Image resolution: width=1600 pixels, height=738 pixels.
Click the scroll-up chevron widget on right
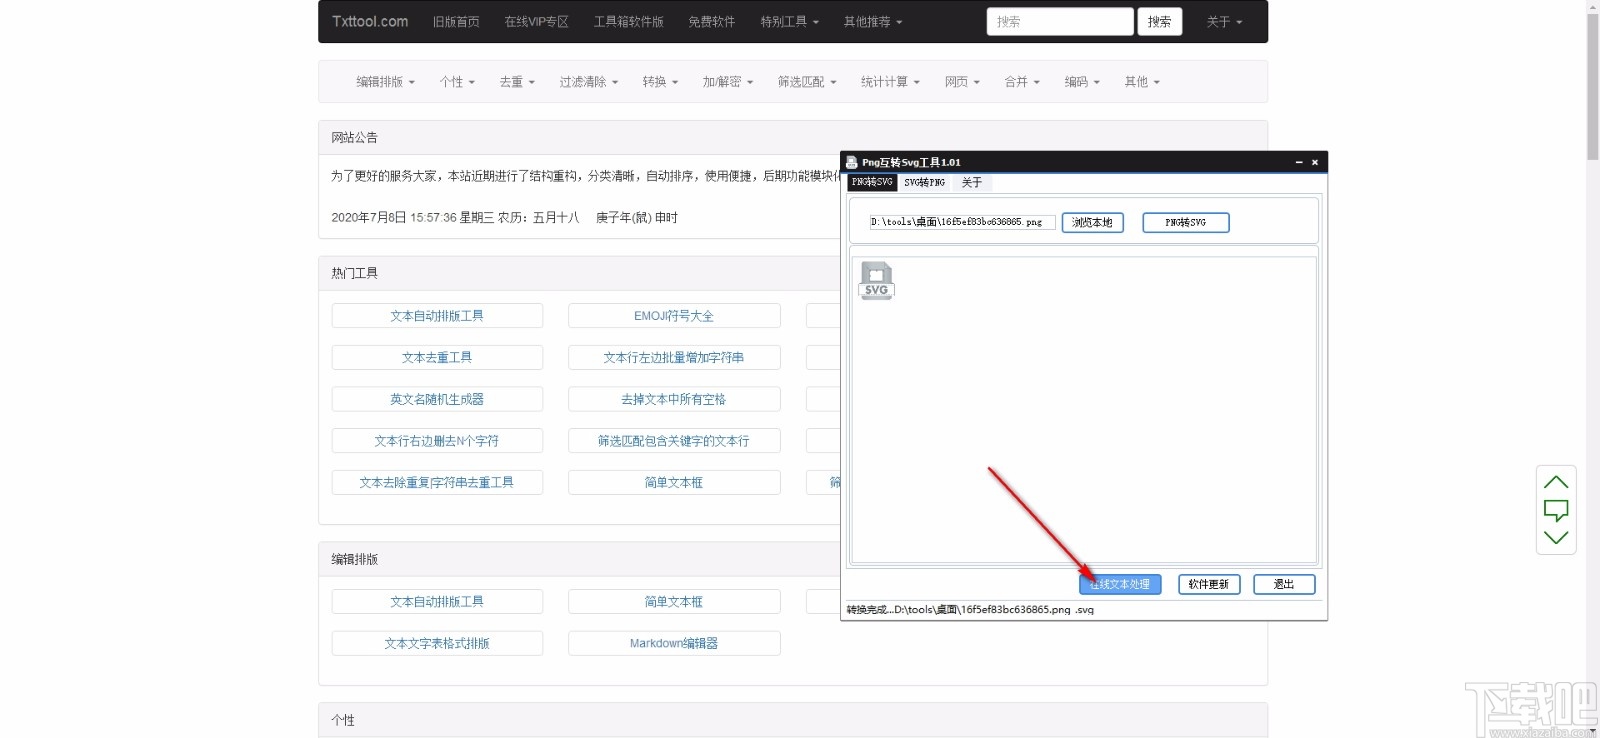click(x=1556, y=482)
